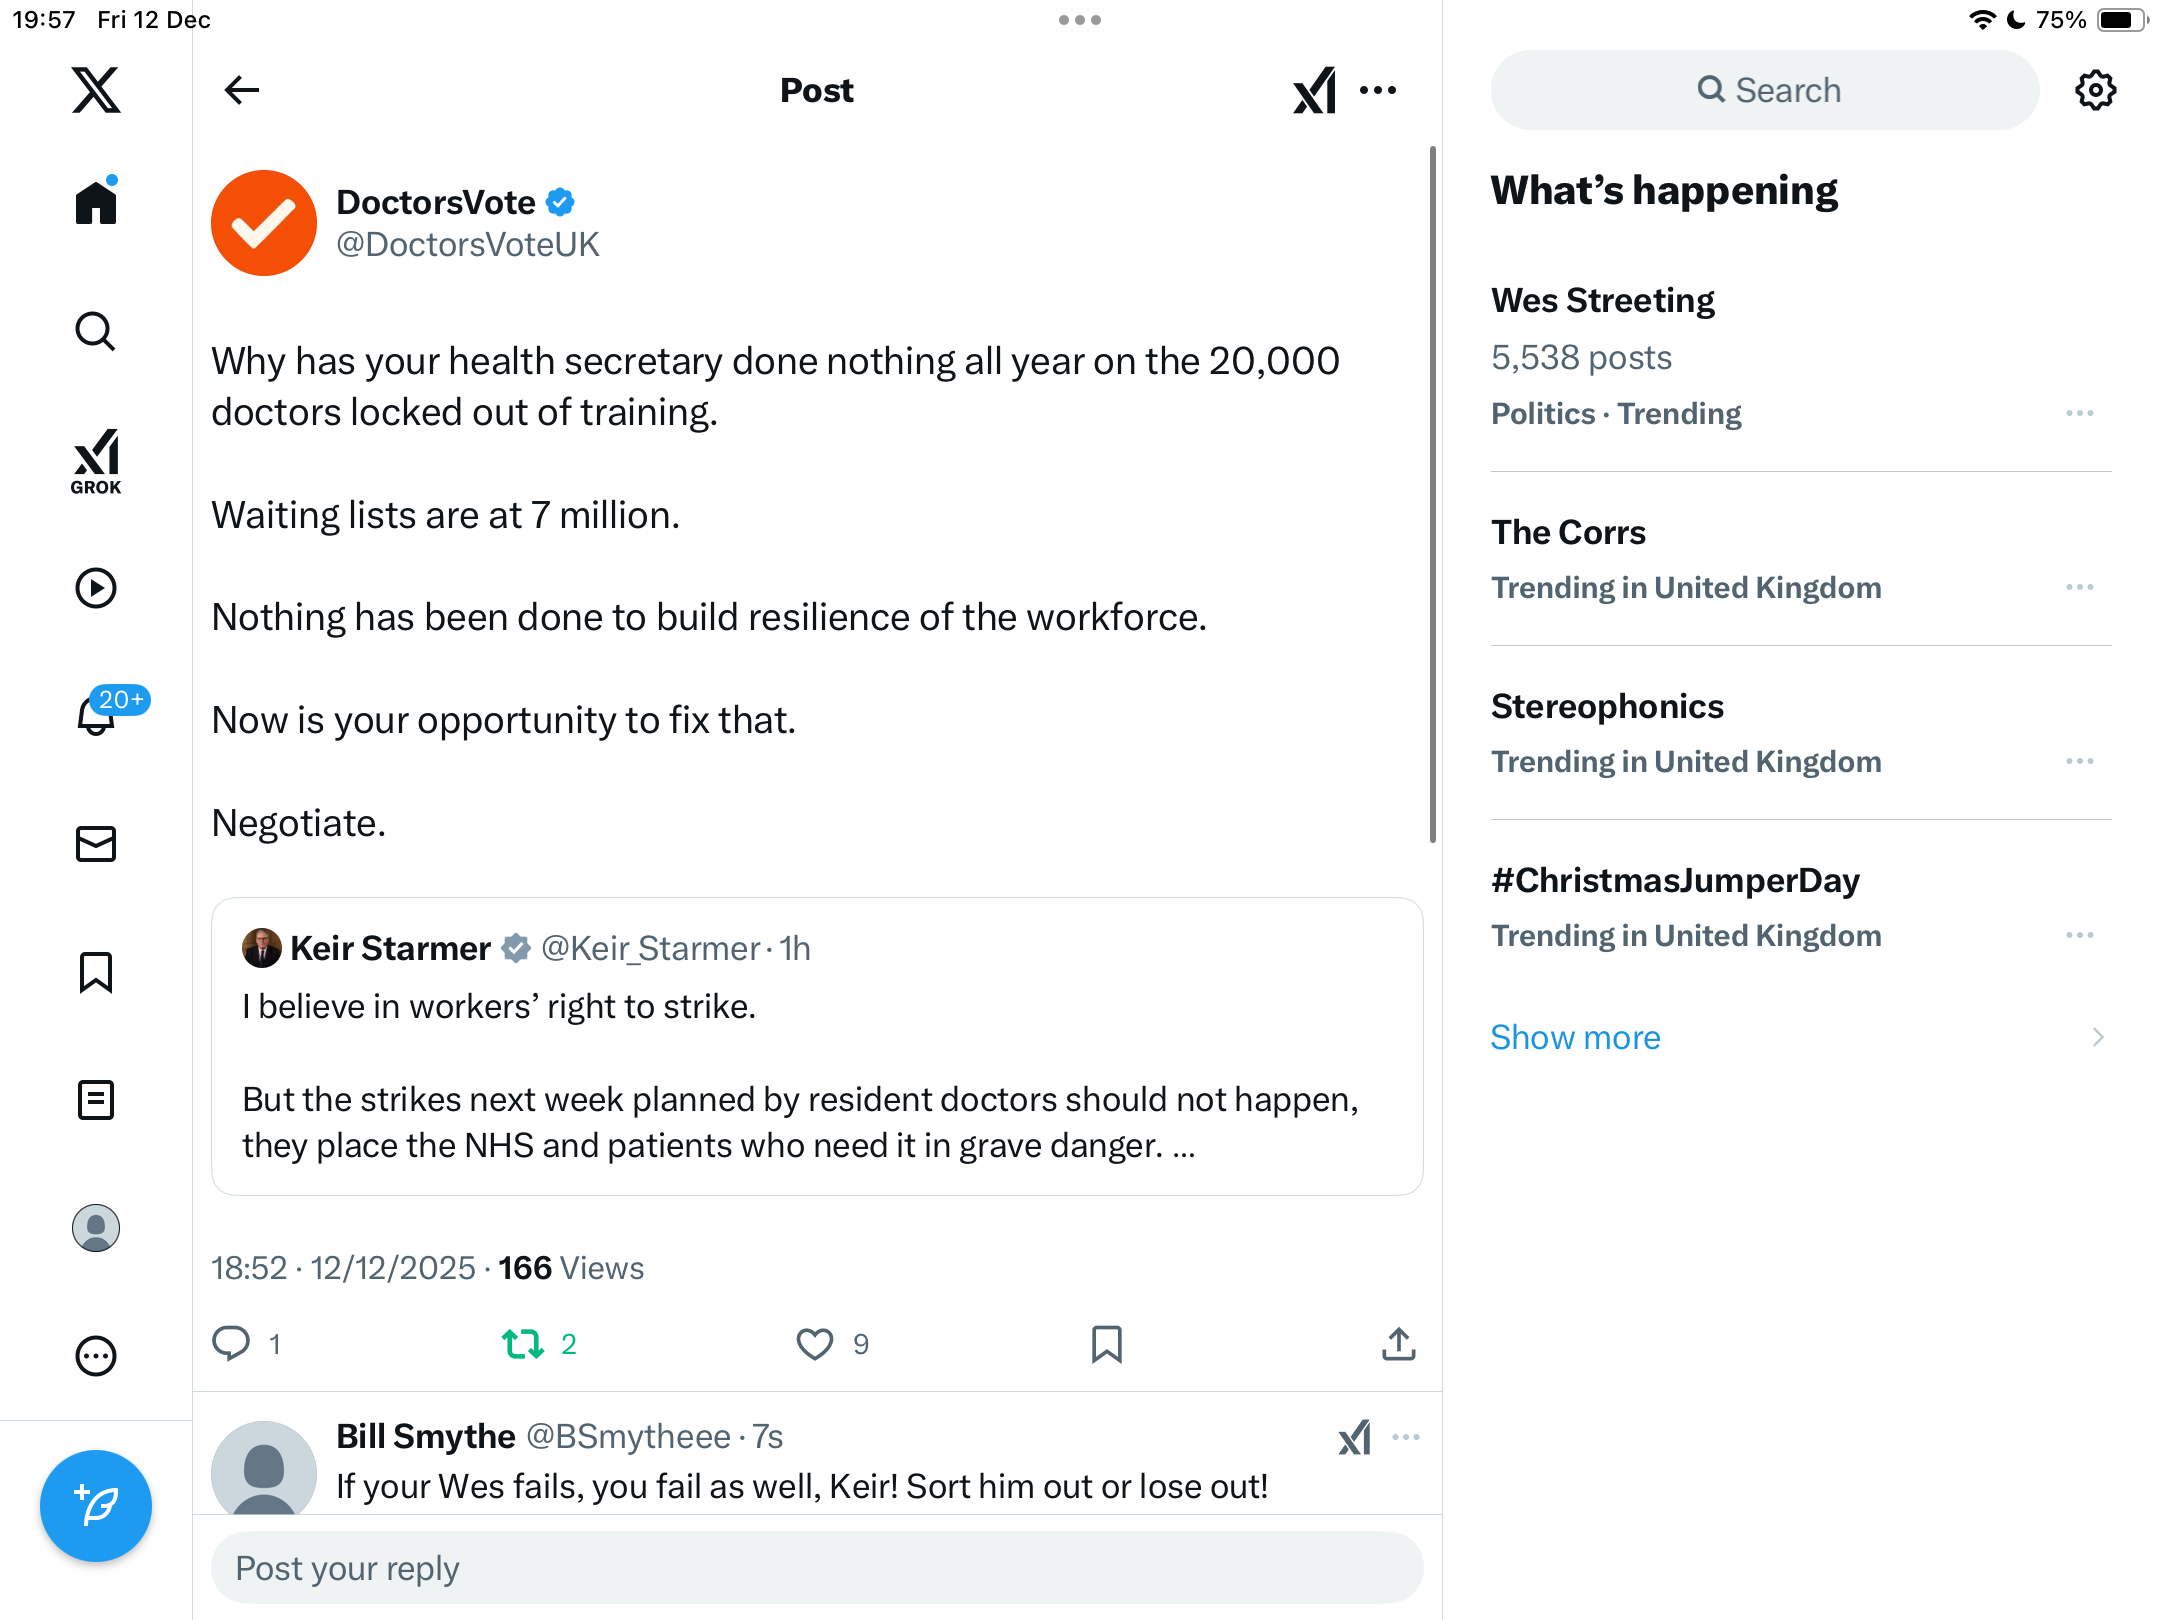Open direct messages envelope icon

[96, 844]
